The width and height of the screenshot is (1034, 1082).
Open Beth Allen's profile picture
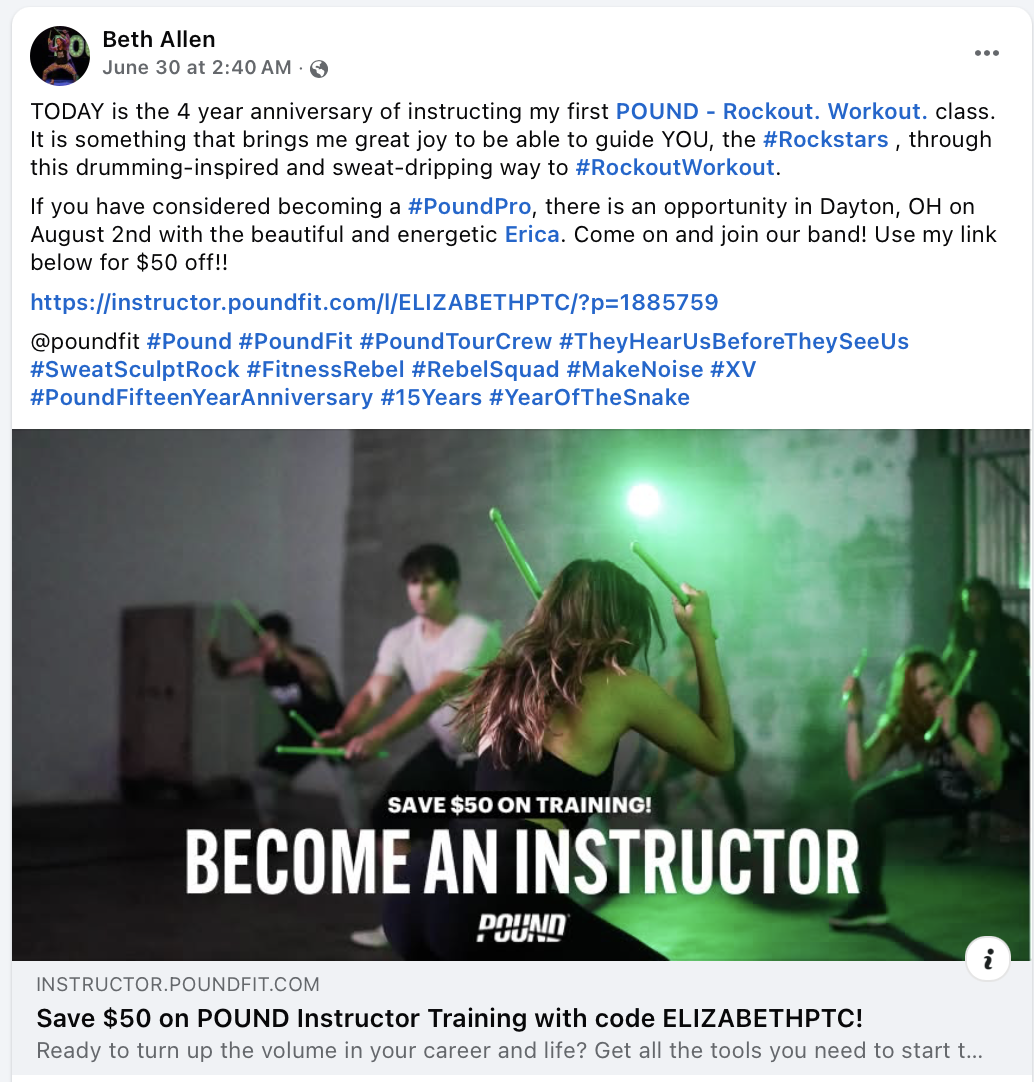60,56
